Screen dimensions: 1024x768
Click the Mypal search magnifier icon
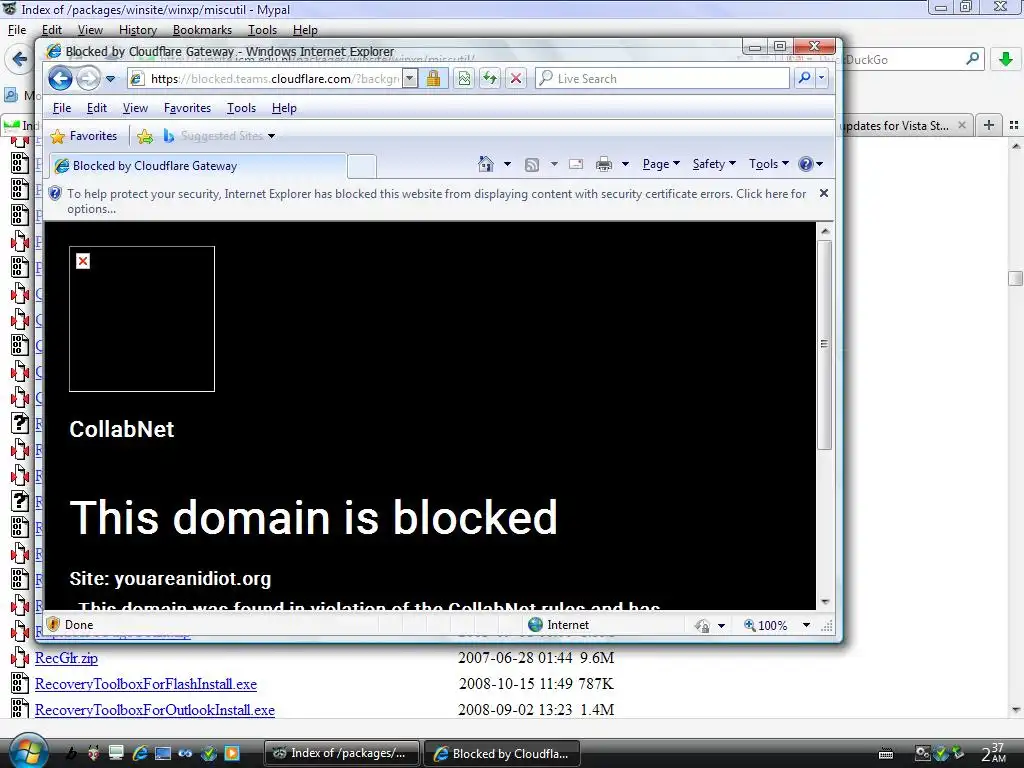[x=972, y=59]
